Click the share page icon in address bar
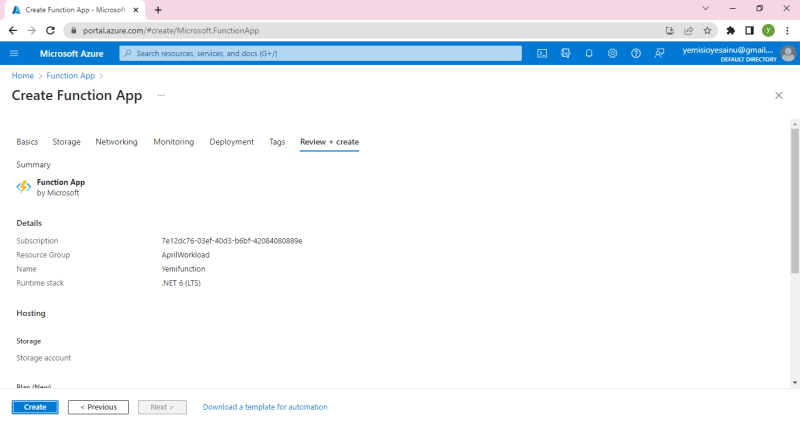800x426 pixels. tap(689, 31)
